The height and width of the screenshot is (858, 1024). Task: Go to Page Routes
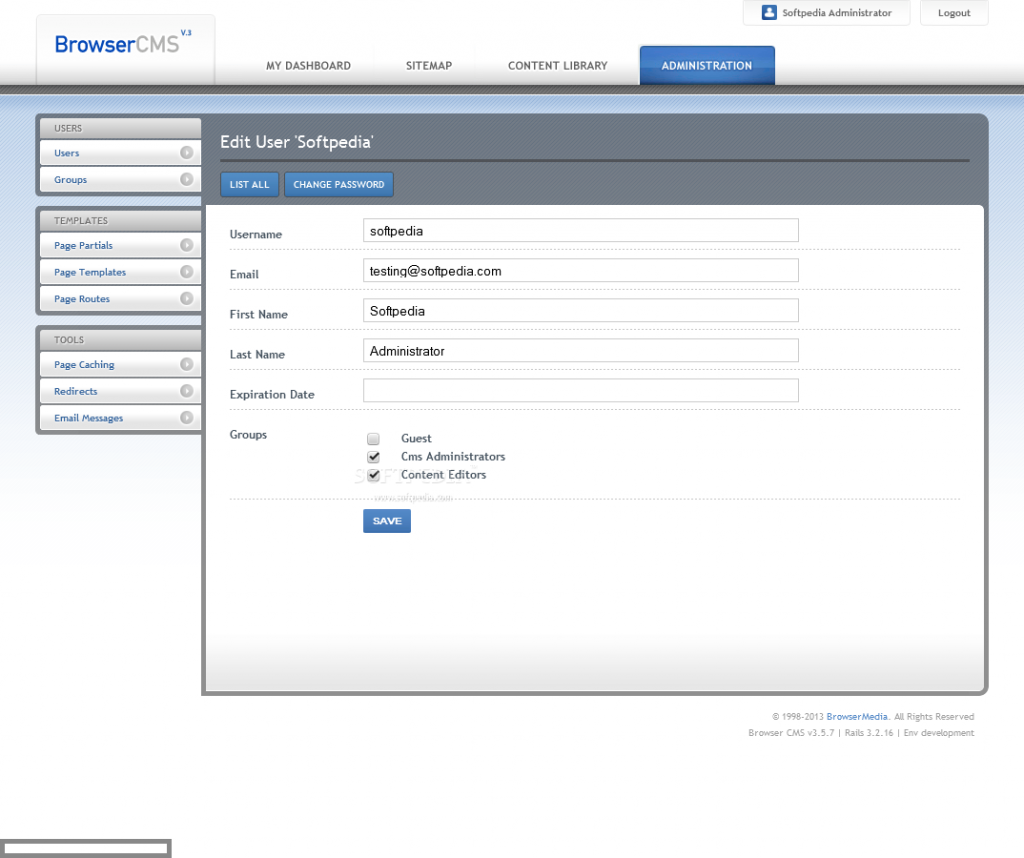120,299
